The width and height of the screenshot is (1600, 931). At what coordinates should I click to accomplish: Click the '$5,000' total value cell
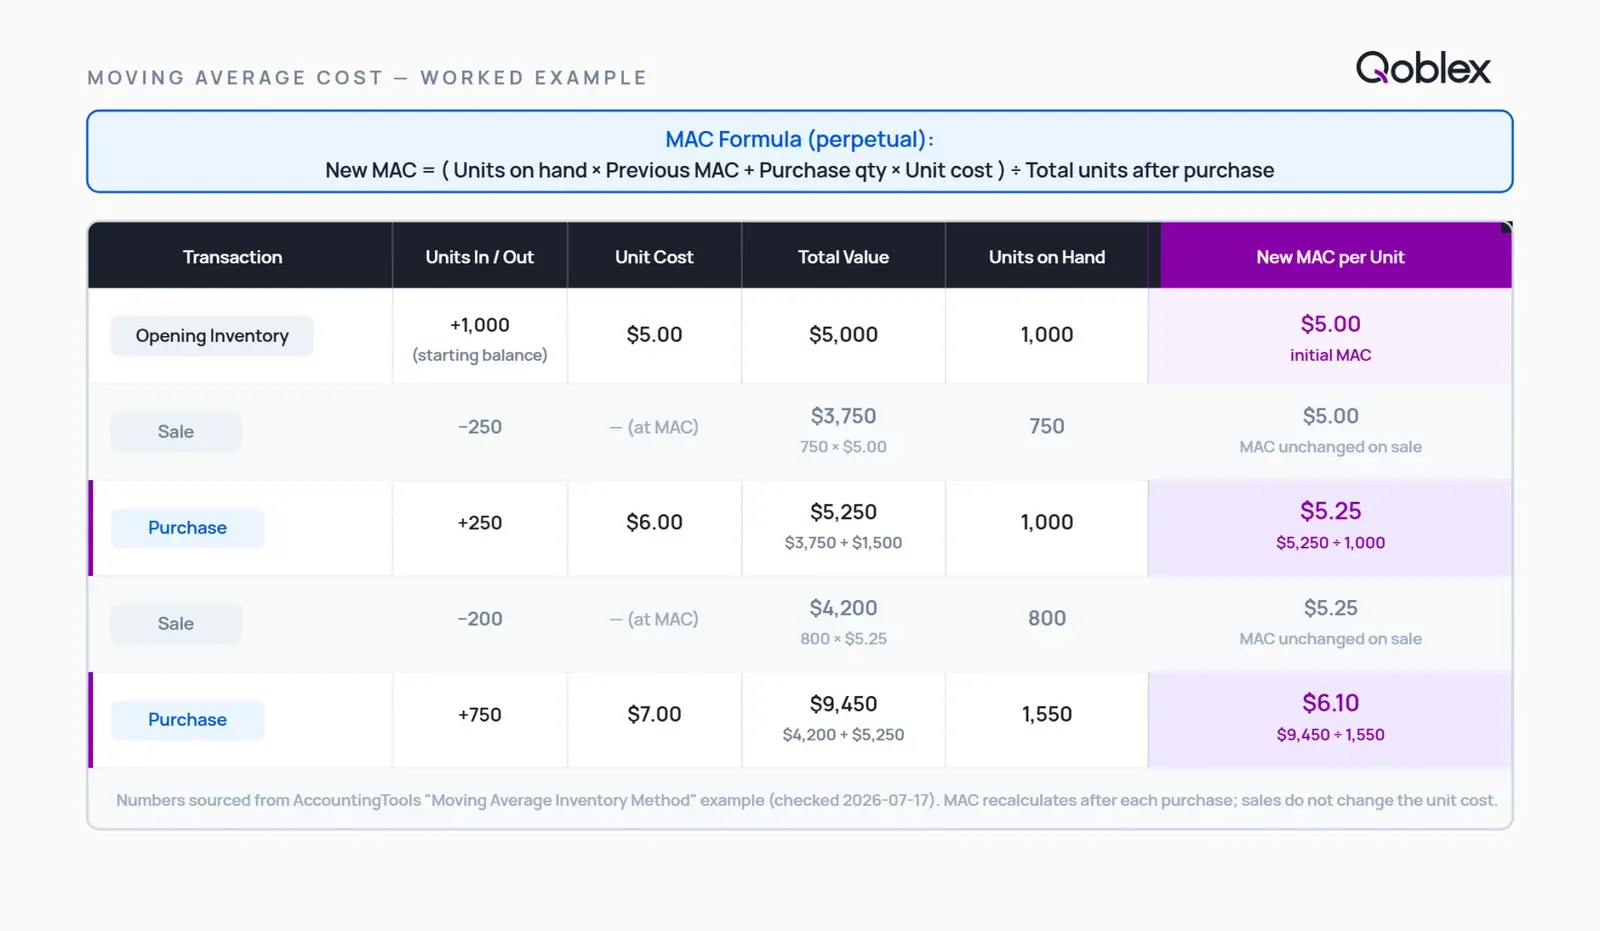(x=843, y=335)
